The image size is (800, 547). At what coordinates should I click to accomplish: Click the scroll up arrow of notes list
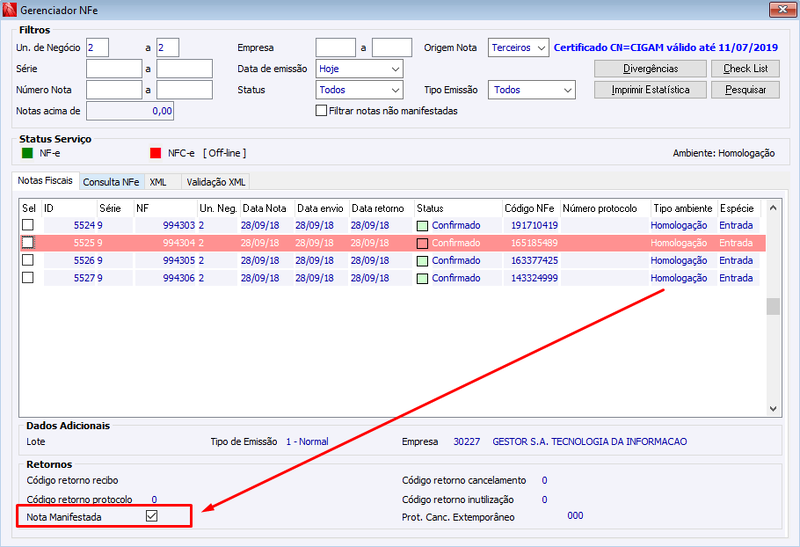[x=773, y=208]
